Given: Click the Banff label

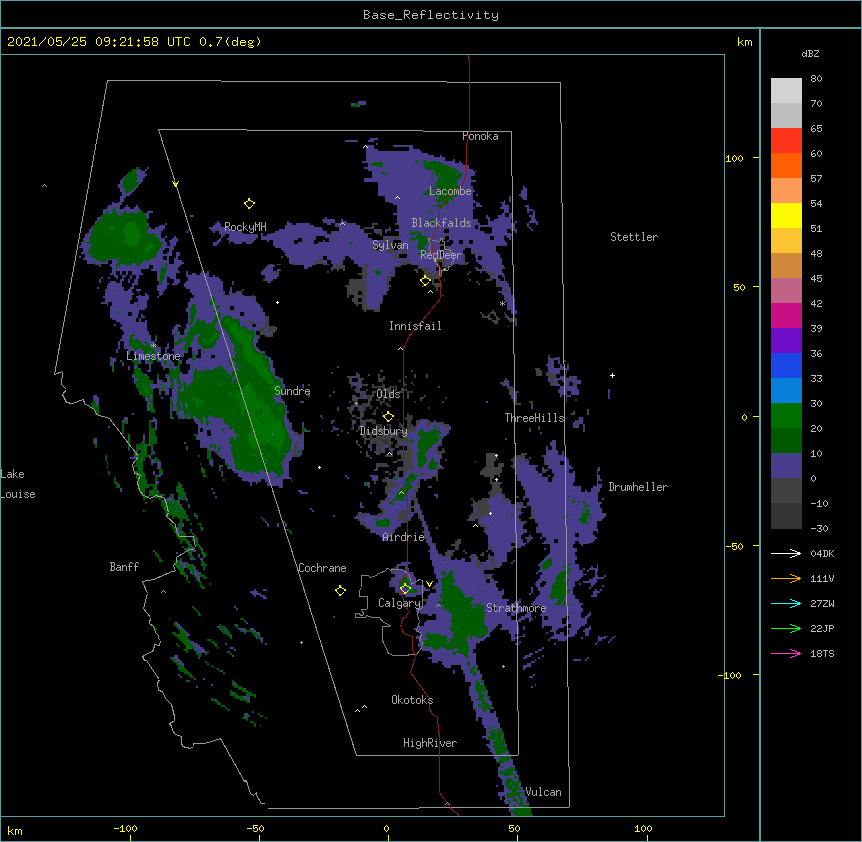Looking at the screenshot, I should [x=124, y=567].
